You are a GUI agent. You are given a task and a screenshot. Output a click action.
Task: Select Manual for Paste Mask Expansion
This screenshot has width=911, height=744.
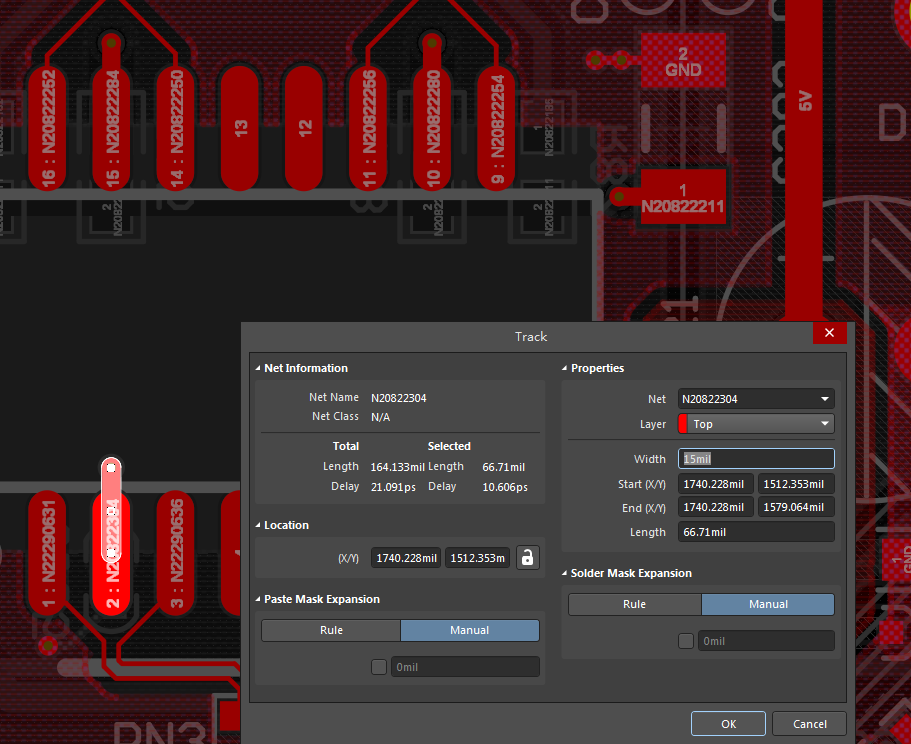[x=469, y=630]
